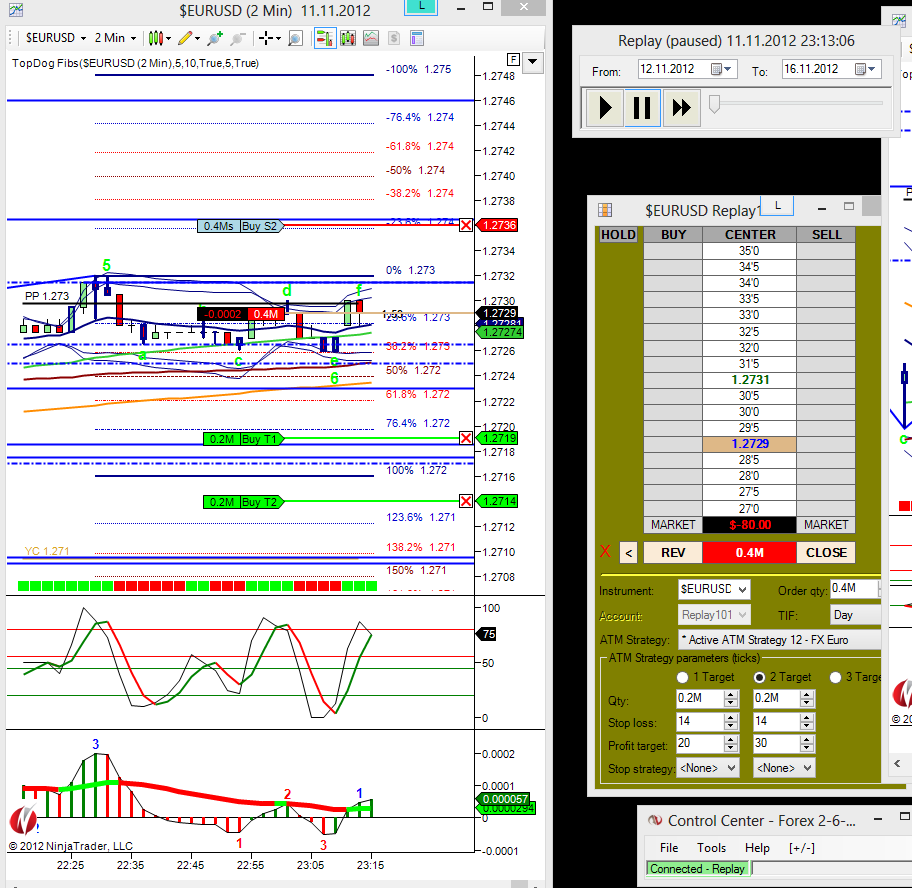This screenshot has height=888, width=912.
Task: Click the left MARKET buy button
Action: (x=673, y=525)
